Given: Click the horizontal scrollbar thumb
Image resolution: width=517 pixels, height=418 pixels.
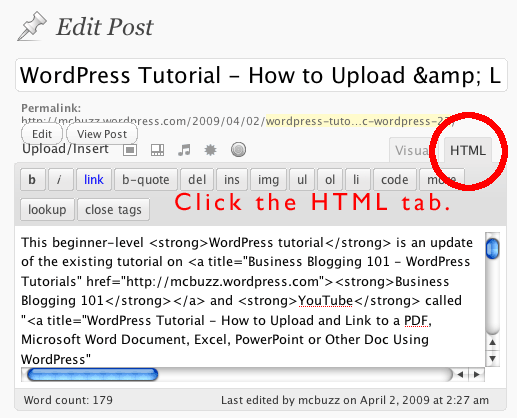Looking at the screenshot, I should [92, 375].
